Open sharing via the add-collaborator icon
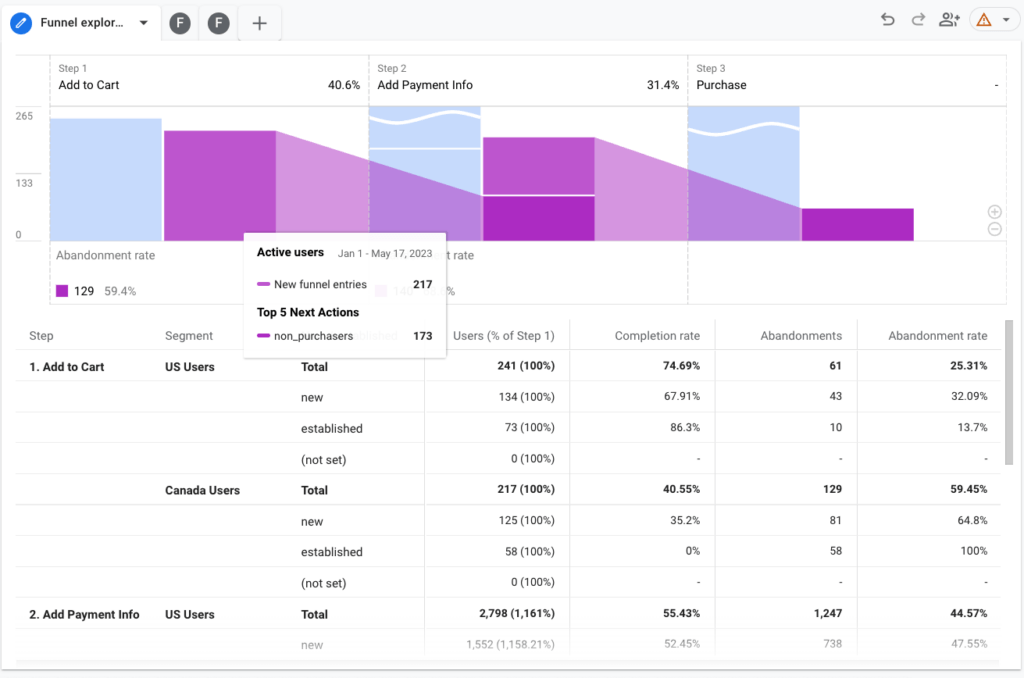1024x678 pixels. [949, 18]
